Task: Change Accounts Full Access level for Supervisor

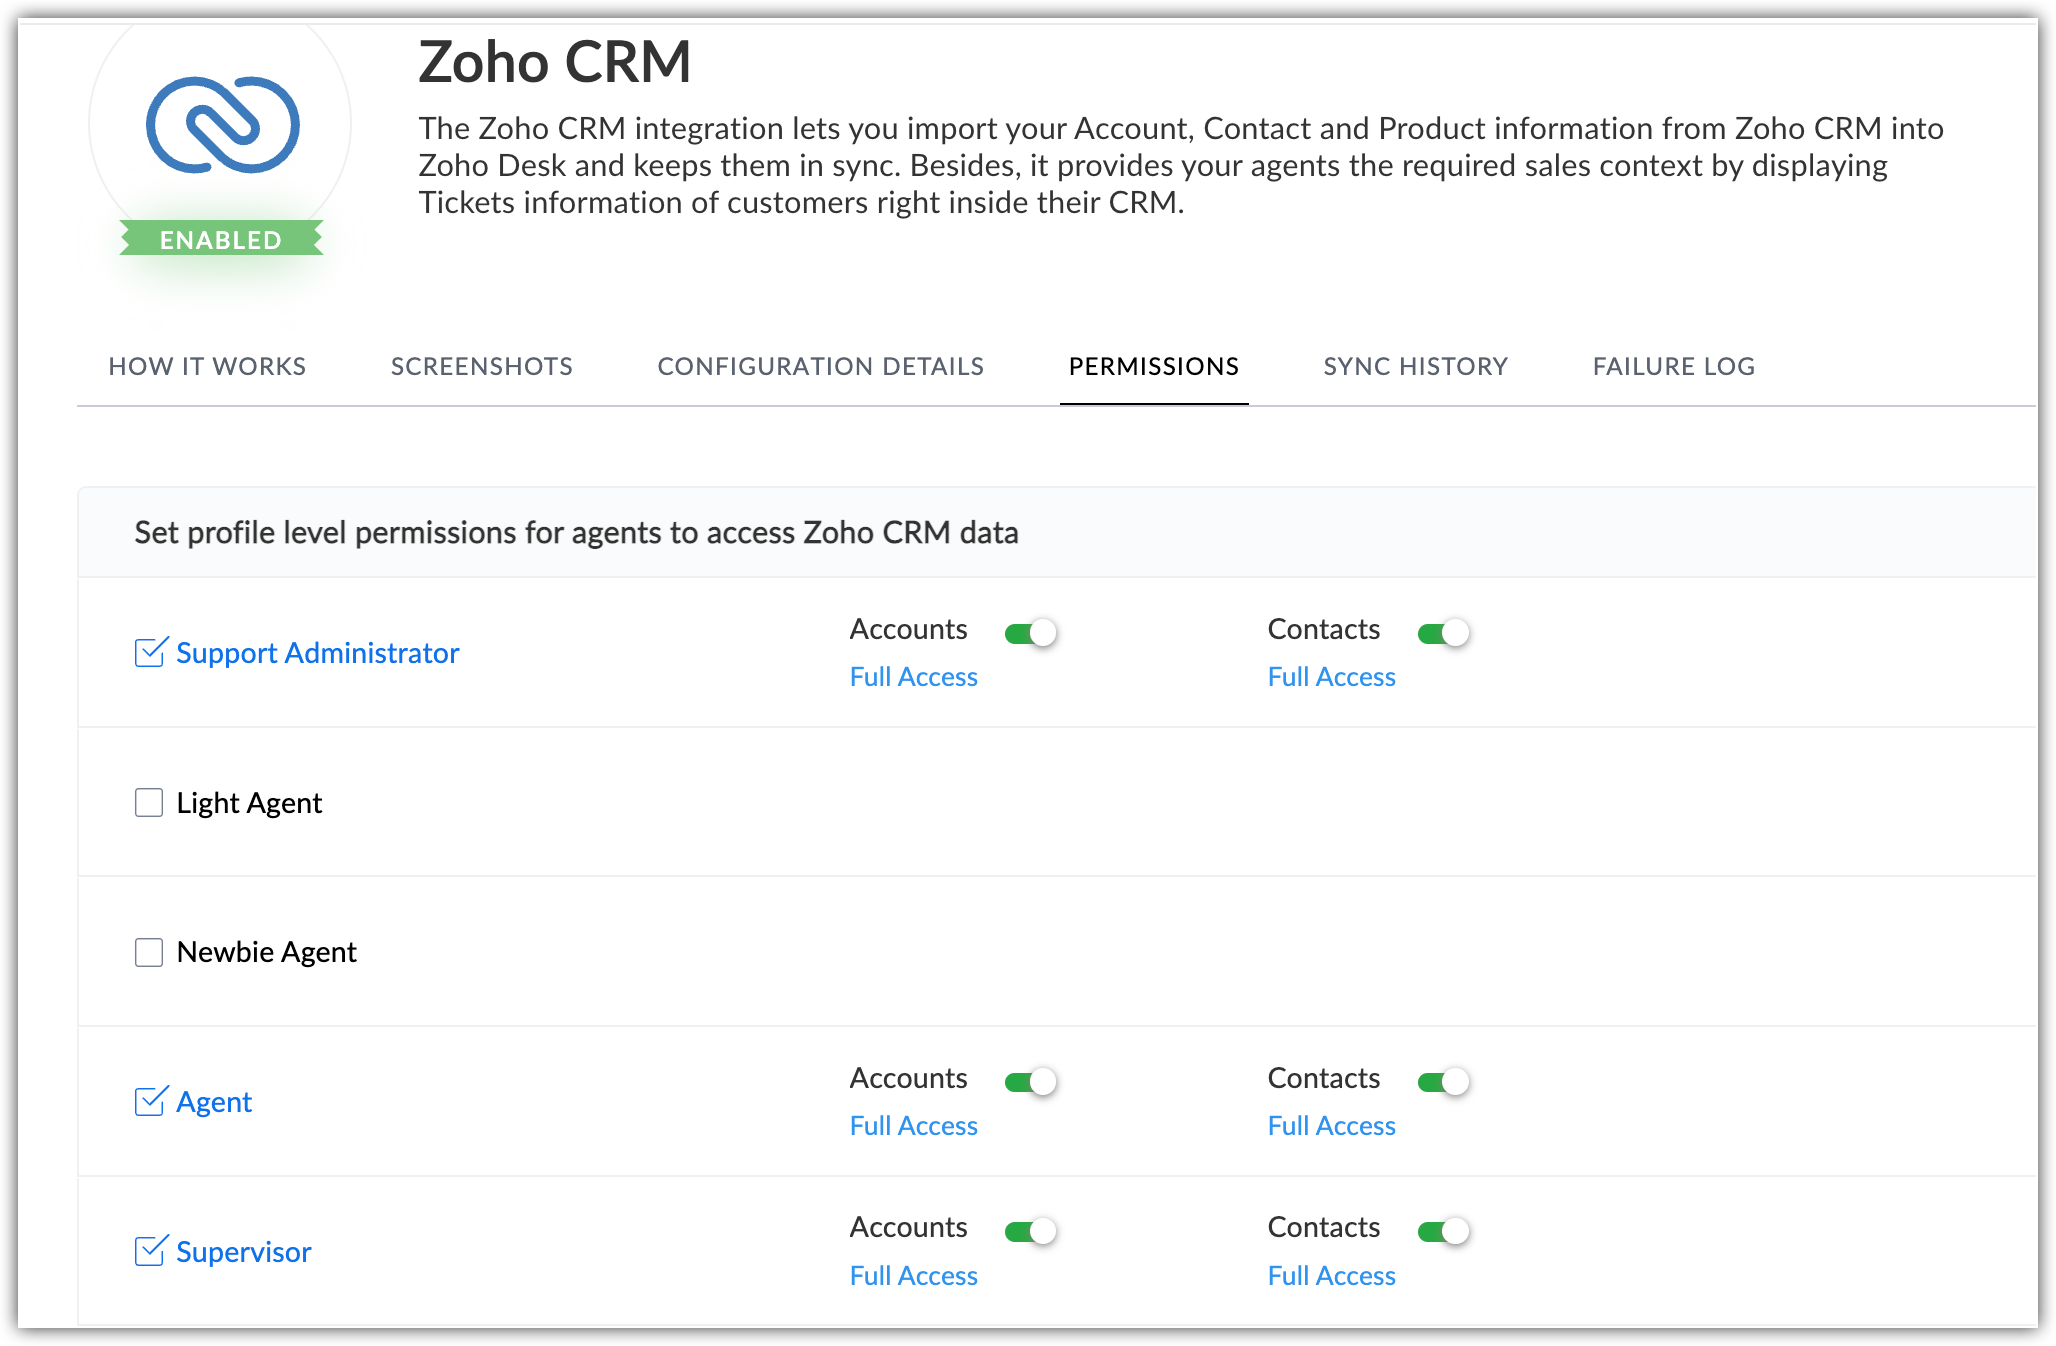Action: point(914,1276)
